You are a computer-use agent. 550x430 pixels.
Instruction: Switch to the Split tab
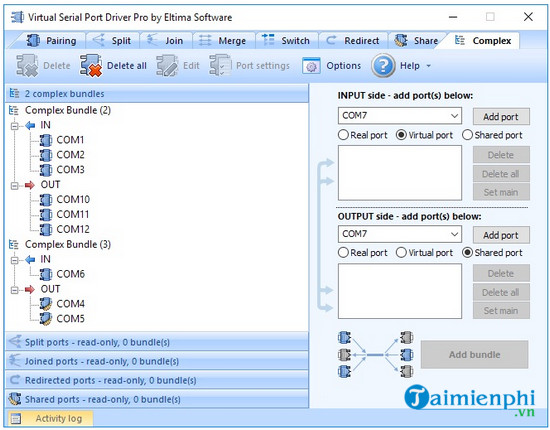114,41
